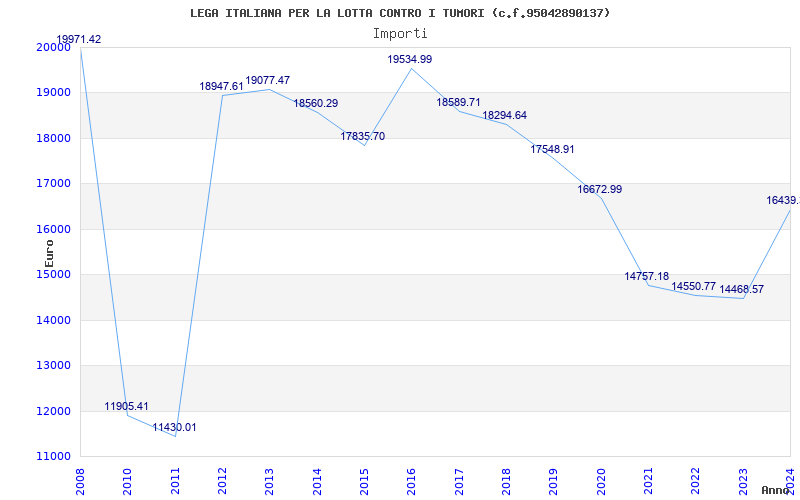Click y-axis tick 16000
The image size is (800, 500).
[53, 230]
